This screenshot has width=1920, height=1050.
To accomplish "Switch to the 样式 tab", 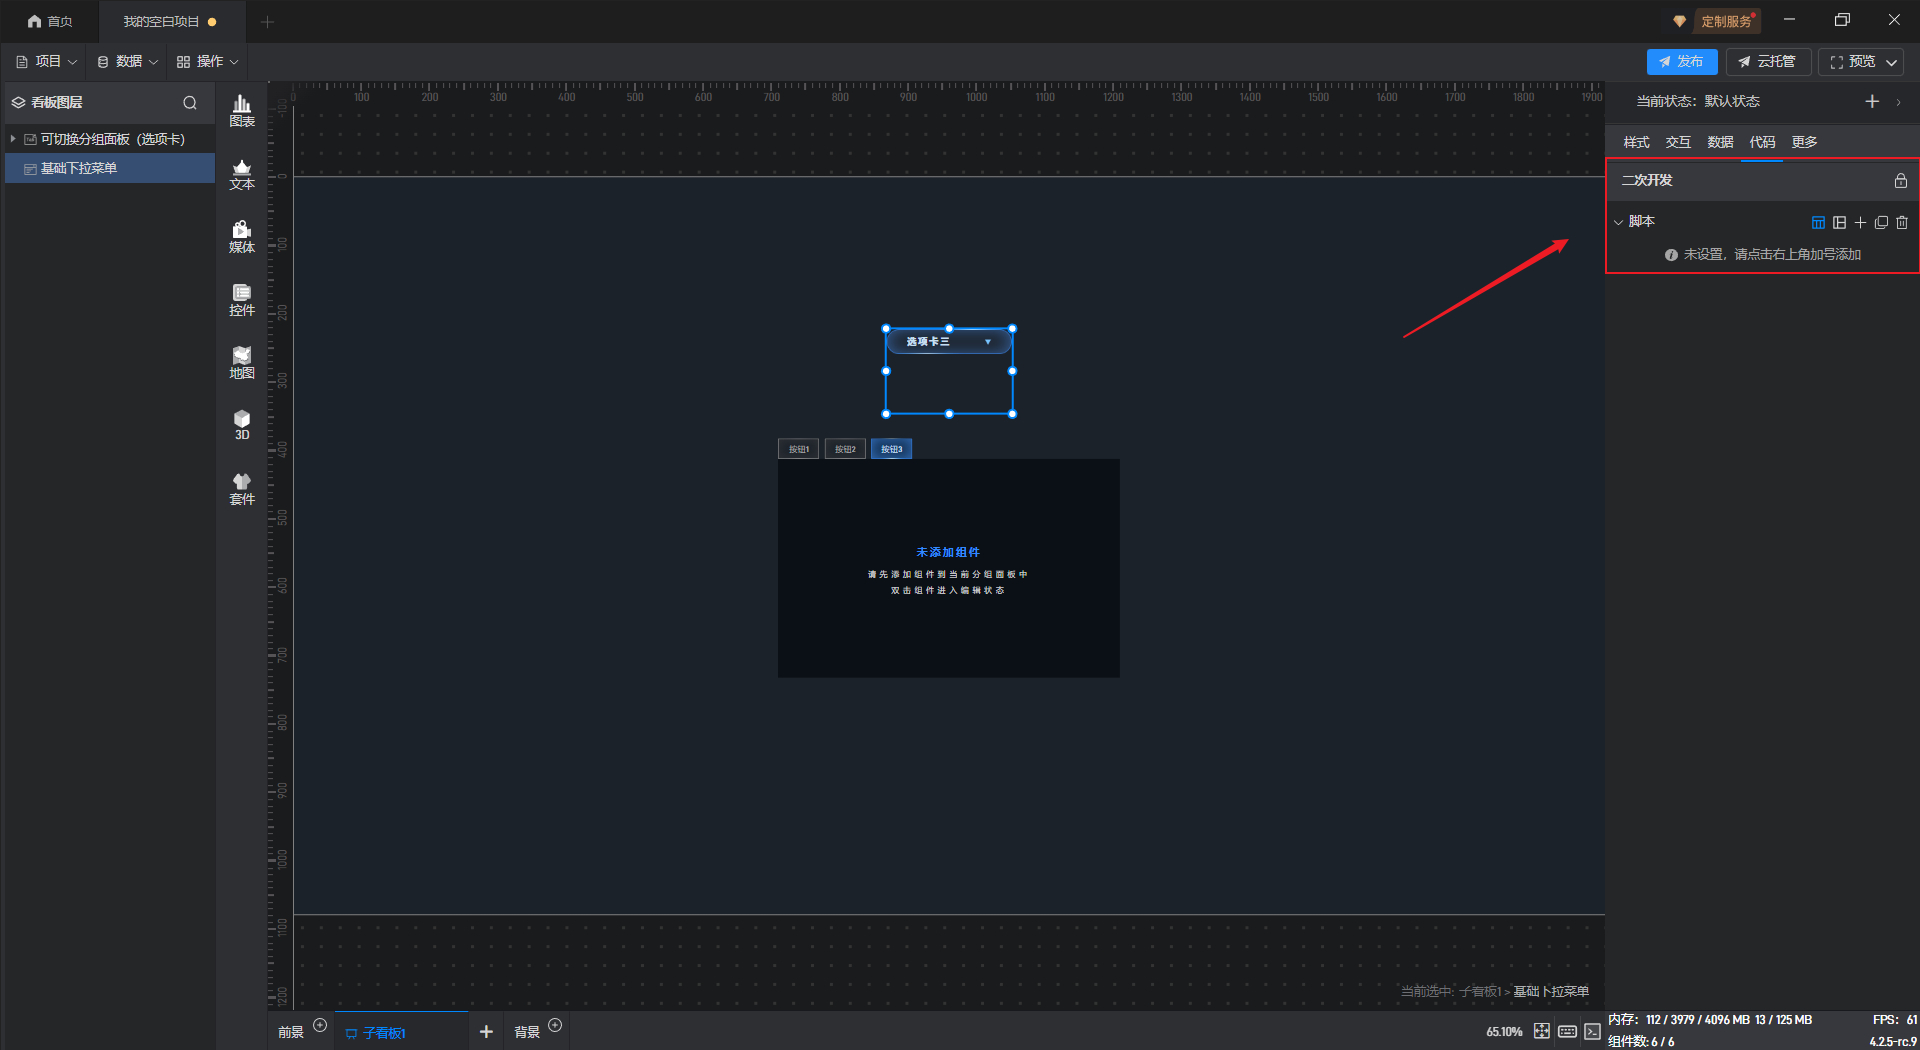I will click(1636, 142).
